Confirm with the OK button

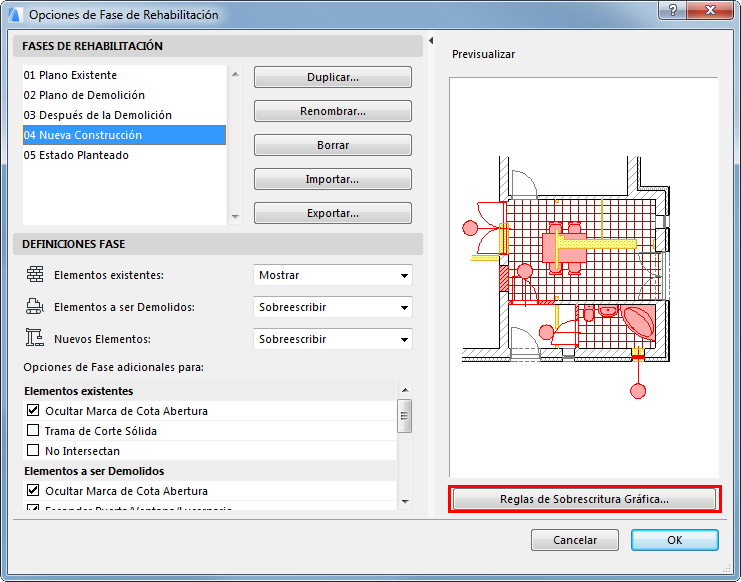coord(675,540)
